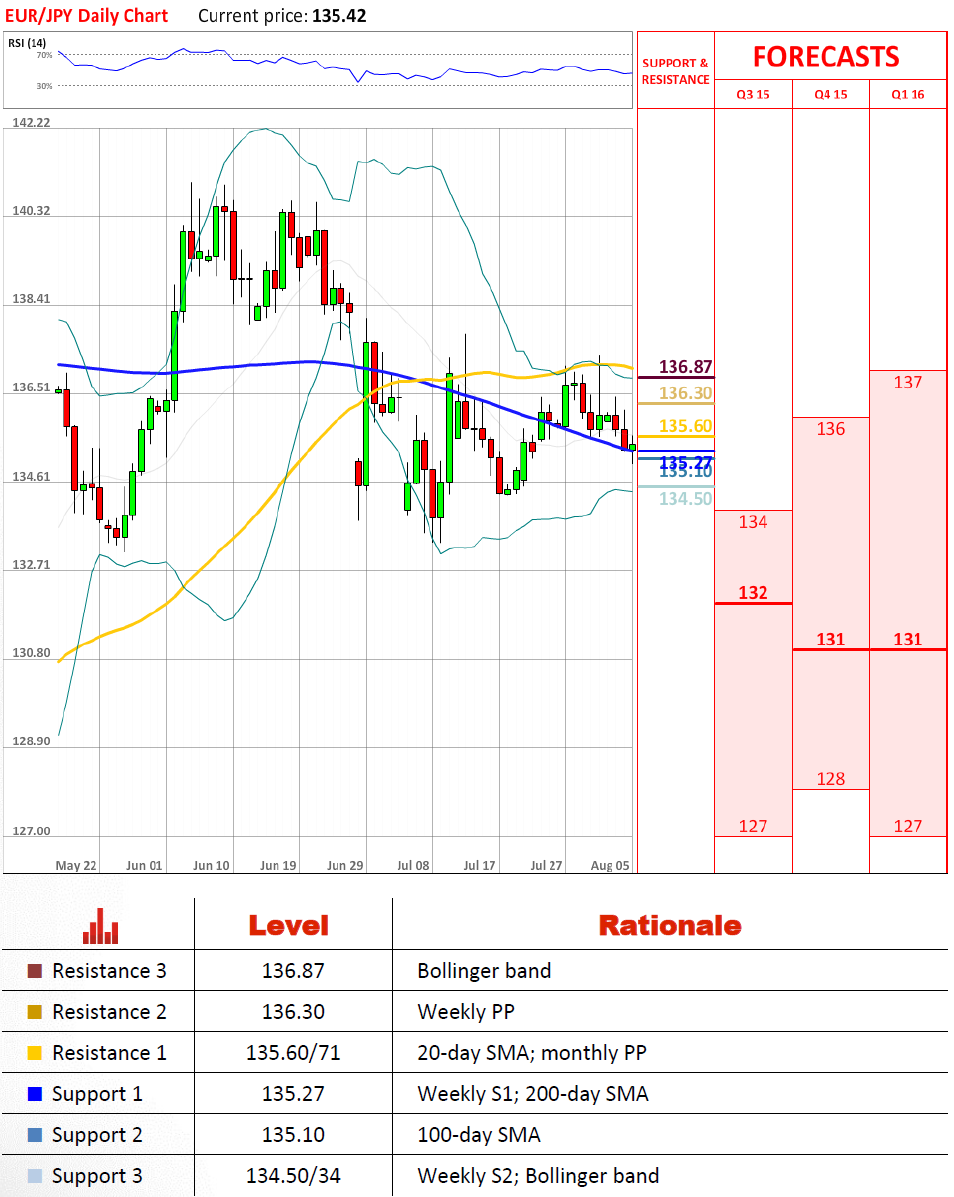Open the Q3 15 forecast column header
Screen dimensions: 954x1197
pos(752,94)
